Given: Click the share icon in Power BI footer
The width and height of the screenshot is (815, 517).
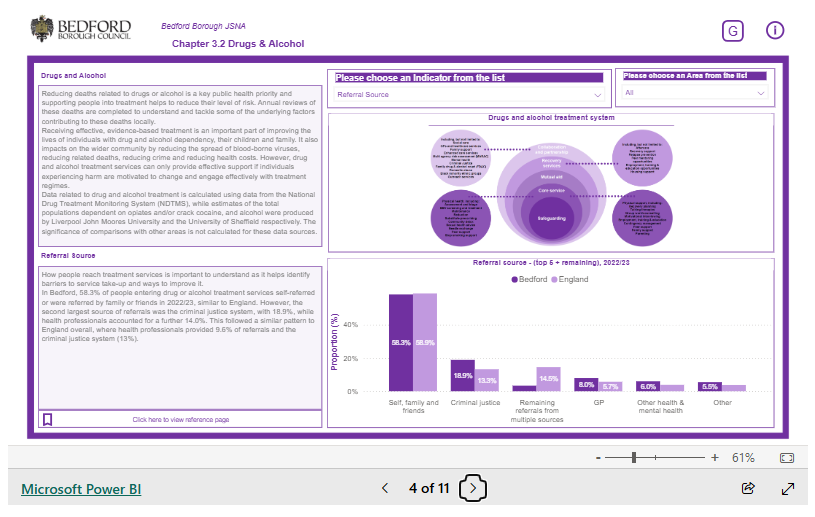Looking at the screenshot, I should click(748, 488).
